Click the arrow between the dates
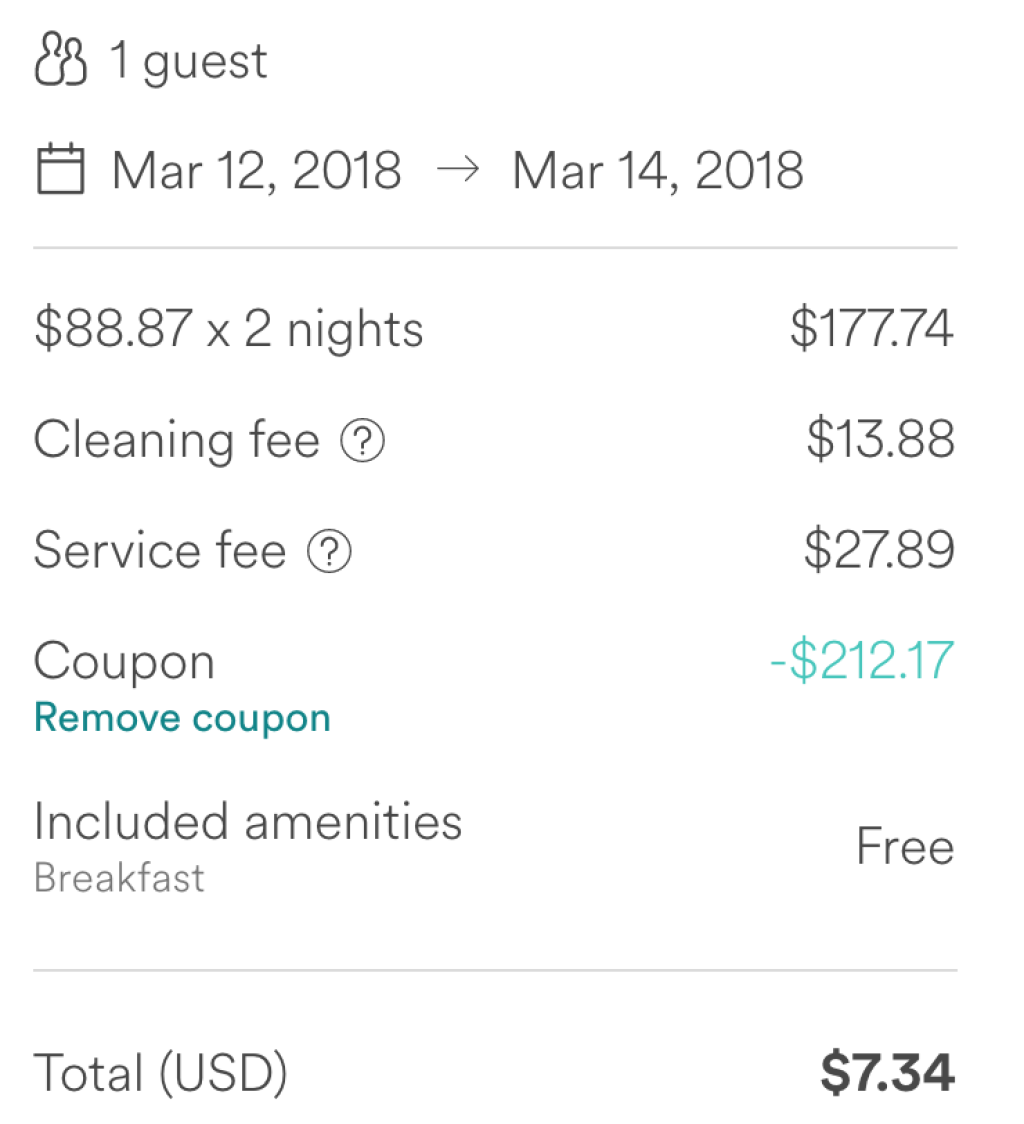Screen dimensions: 1024x1124 pyautogui.click(x=457, y=170)
